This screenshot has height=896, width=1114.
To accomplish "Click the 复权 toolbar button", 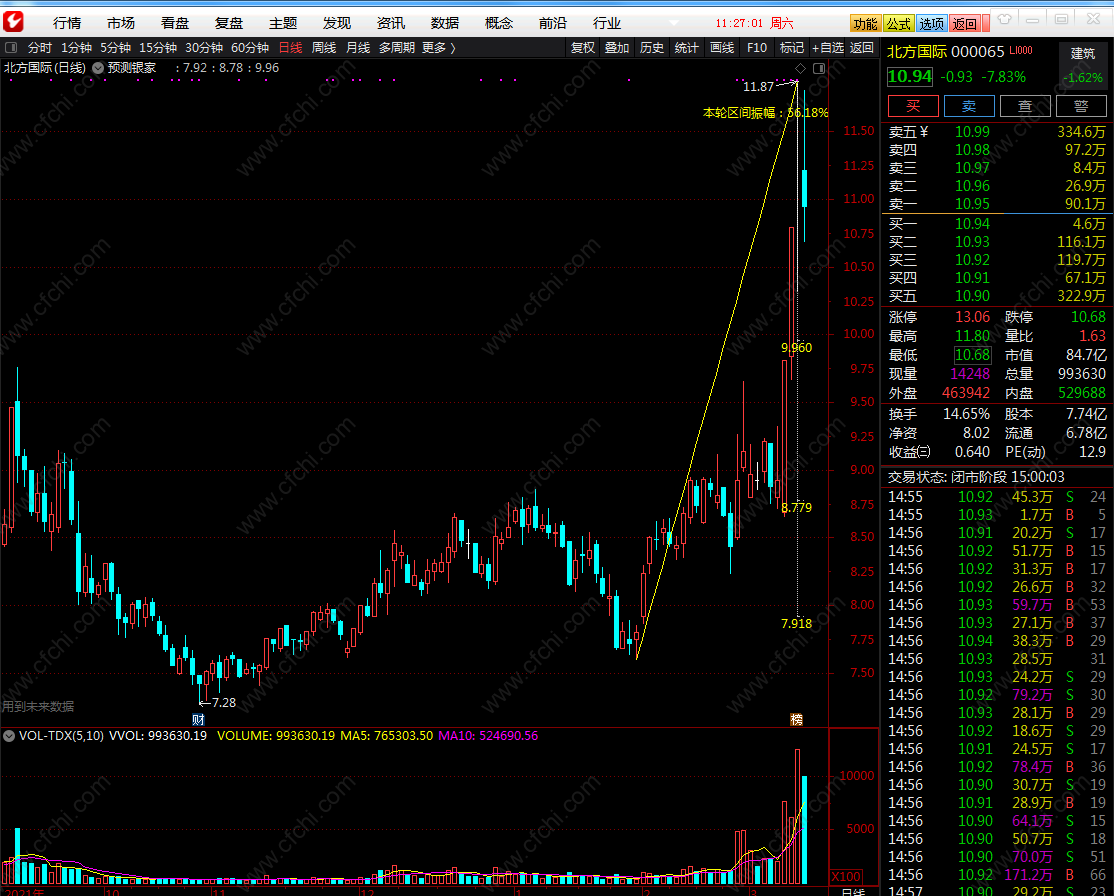I will [583, 48].
